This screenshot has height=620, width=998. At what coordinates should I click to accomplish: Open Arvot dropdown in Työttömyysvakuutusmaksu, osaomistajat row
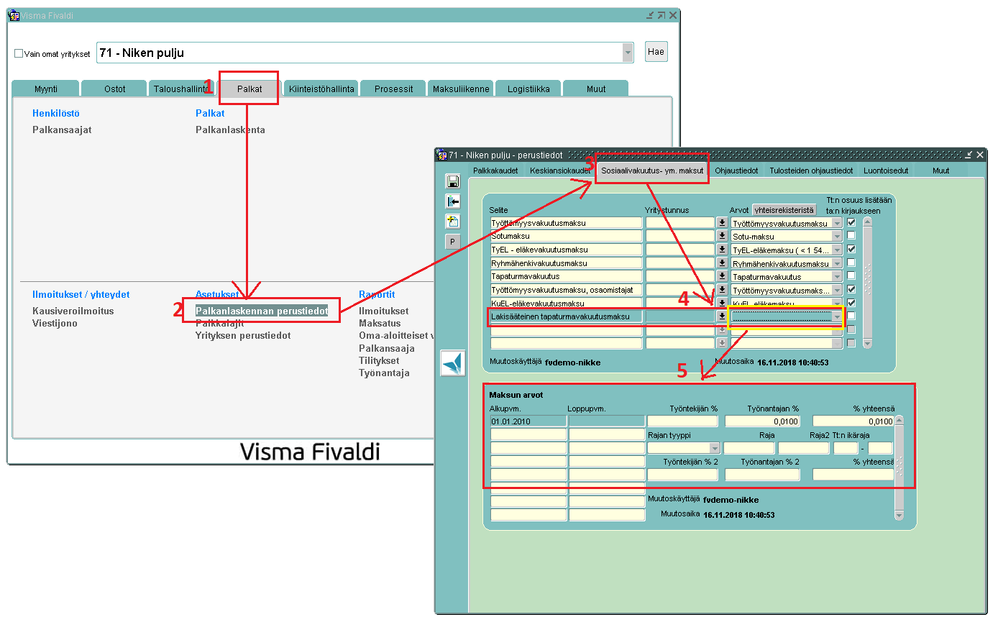coord(837,290)
